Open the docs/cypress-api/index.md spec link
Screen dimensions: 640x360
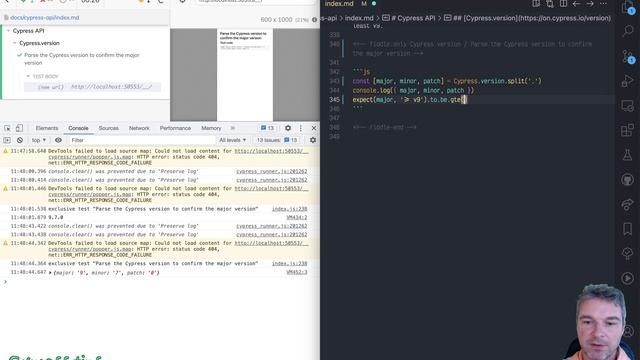44,18
